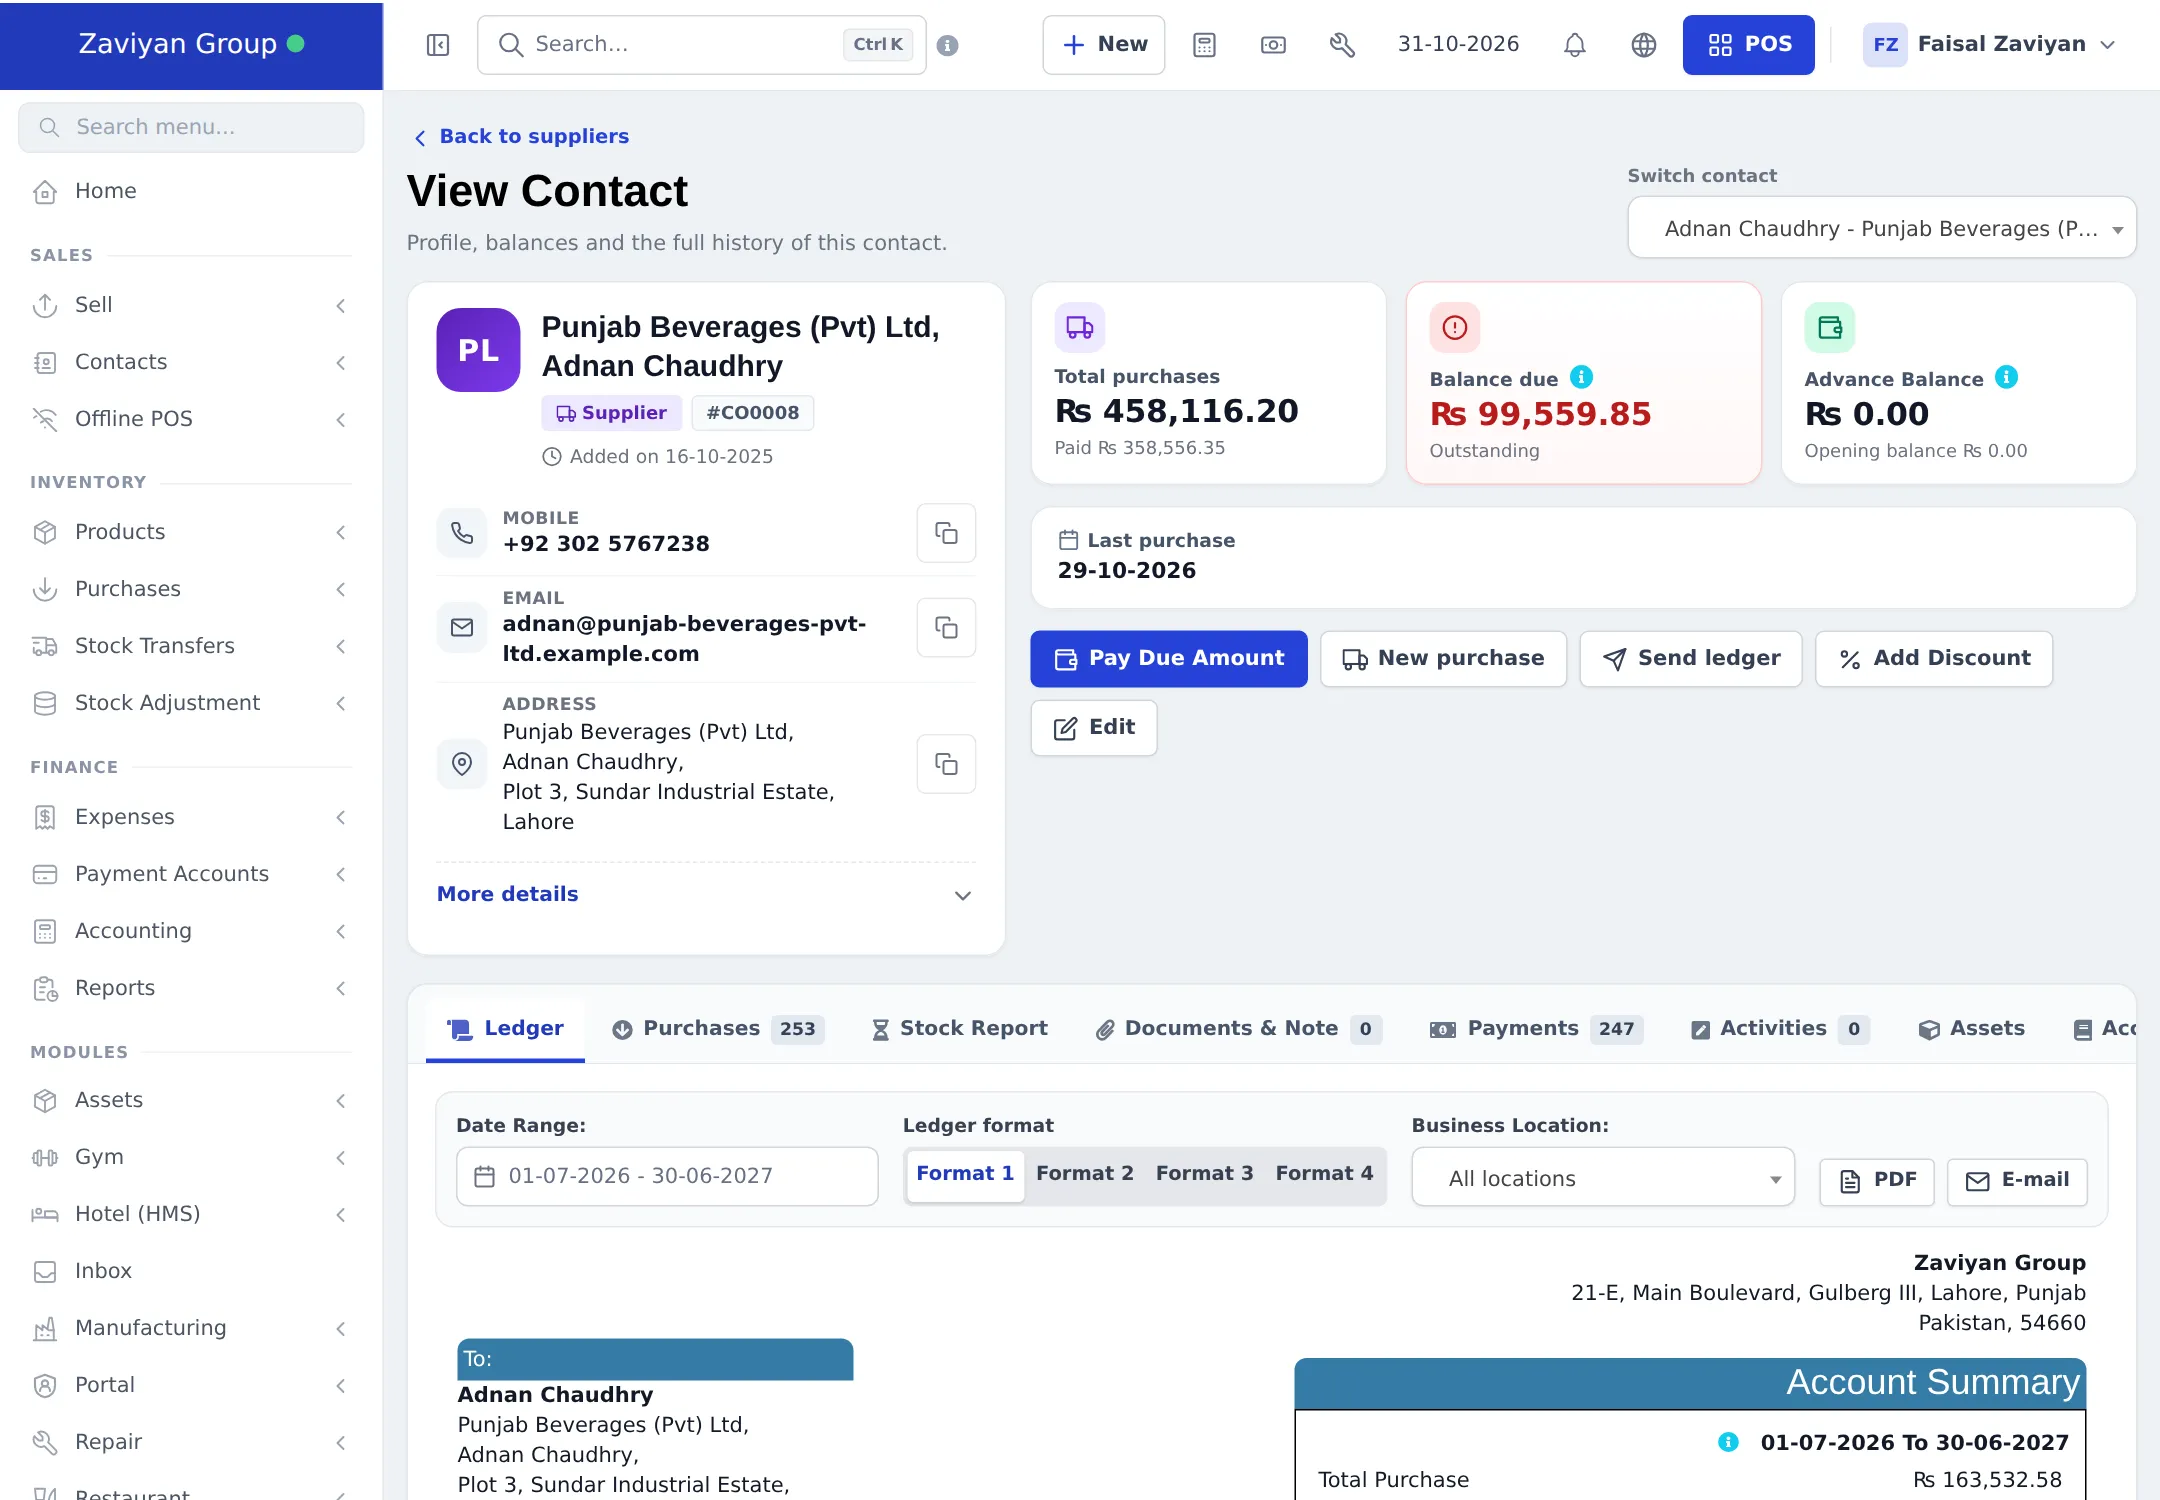Copy the mobile number +92 302 5767238
The image size is (2160, 1500).
coord(946,533)
